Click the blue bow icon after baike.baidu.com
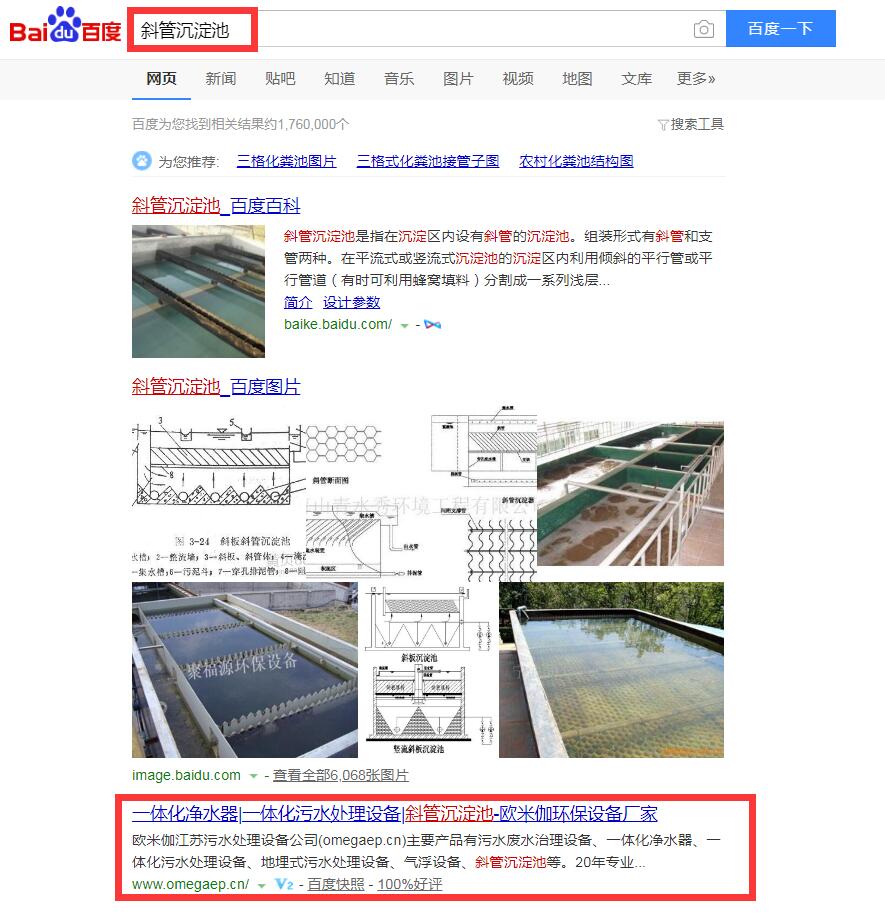 [433, 324]
